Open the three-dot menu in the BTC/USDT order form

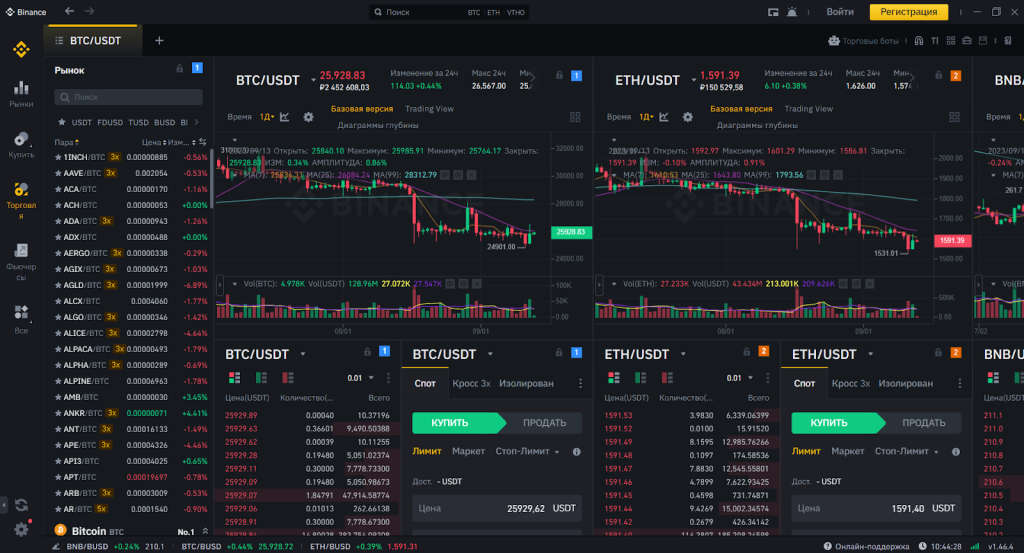click(x=581, y=383)
